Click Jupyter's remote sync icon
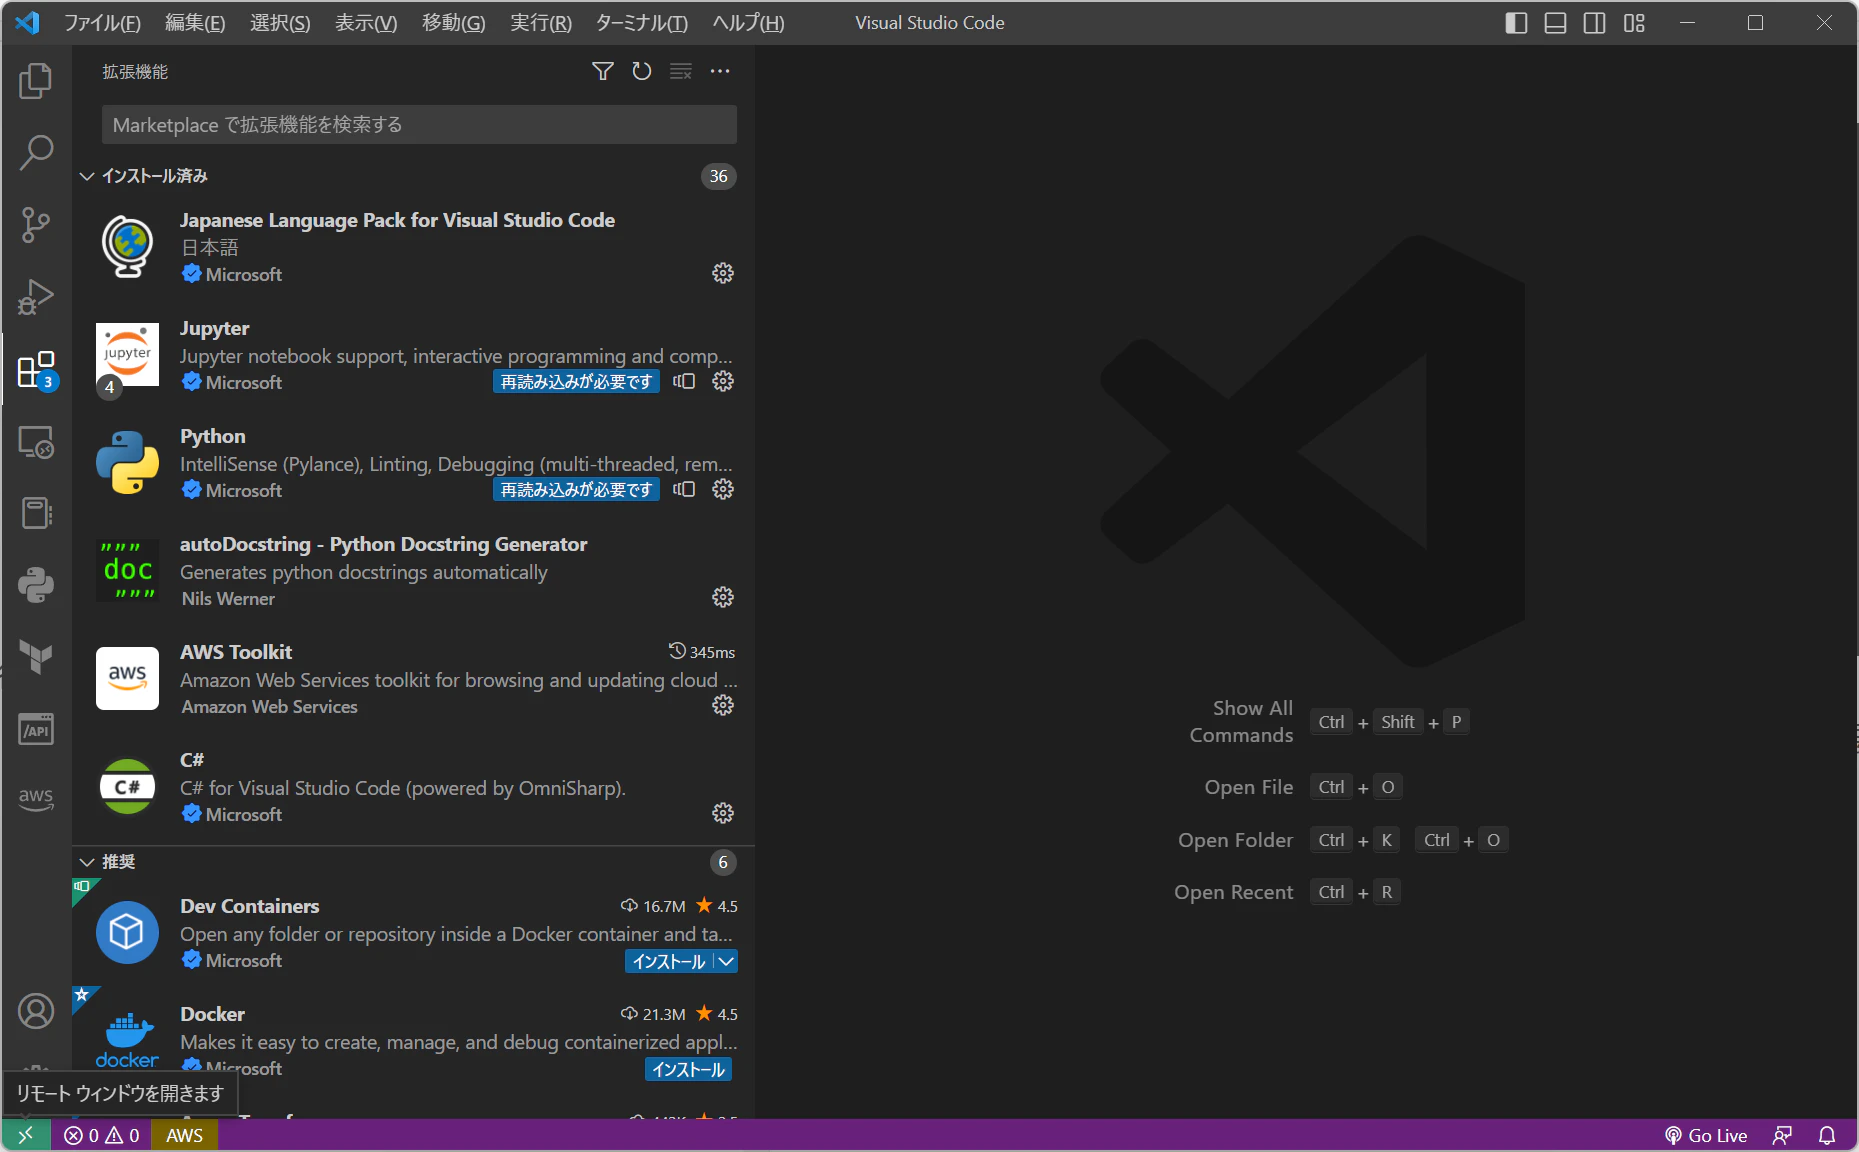Screen dimensions: 1859x1152 [x=684, y=381]
